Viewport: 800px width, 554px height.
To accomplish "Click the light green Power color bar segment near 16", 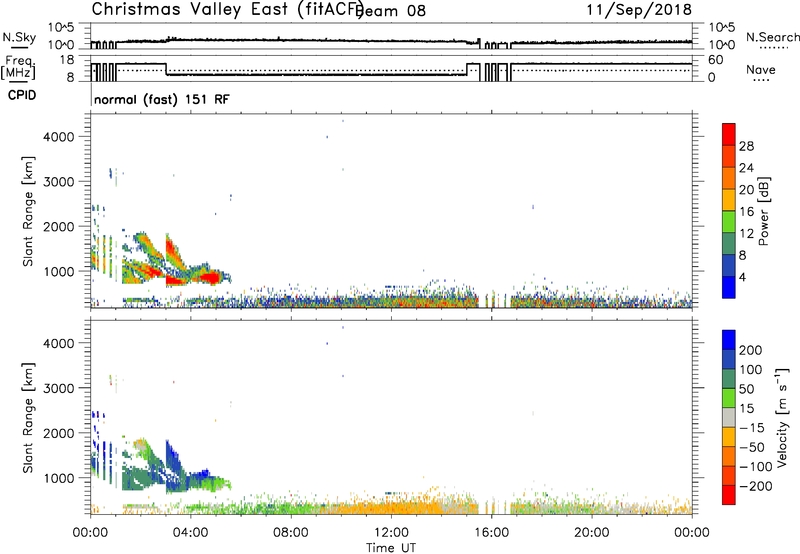I will click(x=729, y=221).
